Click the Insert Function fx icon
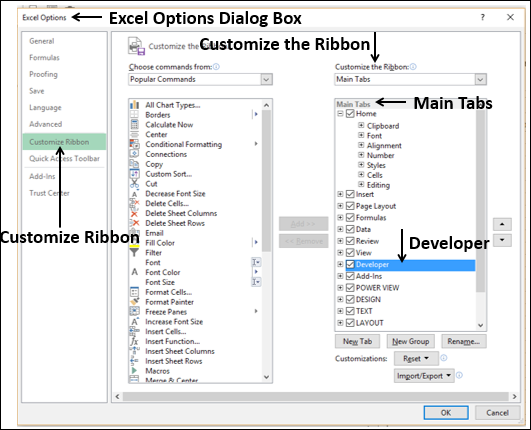 coord(134,341)
